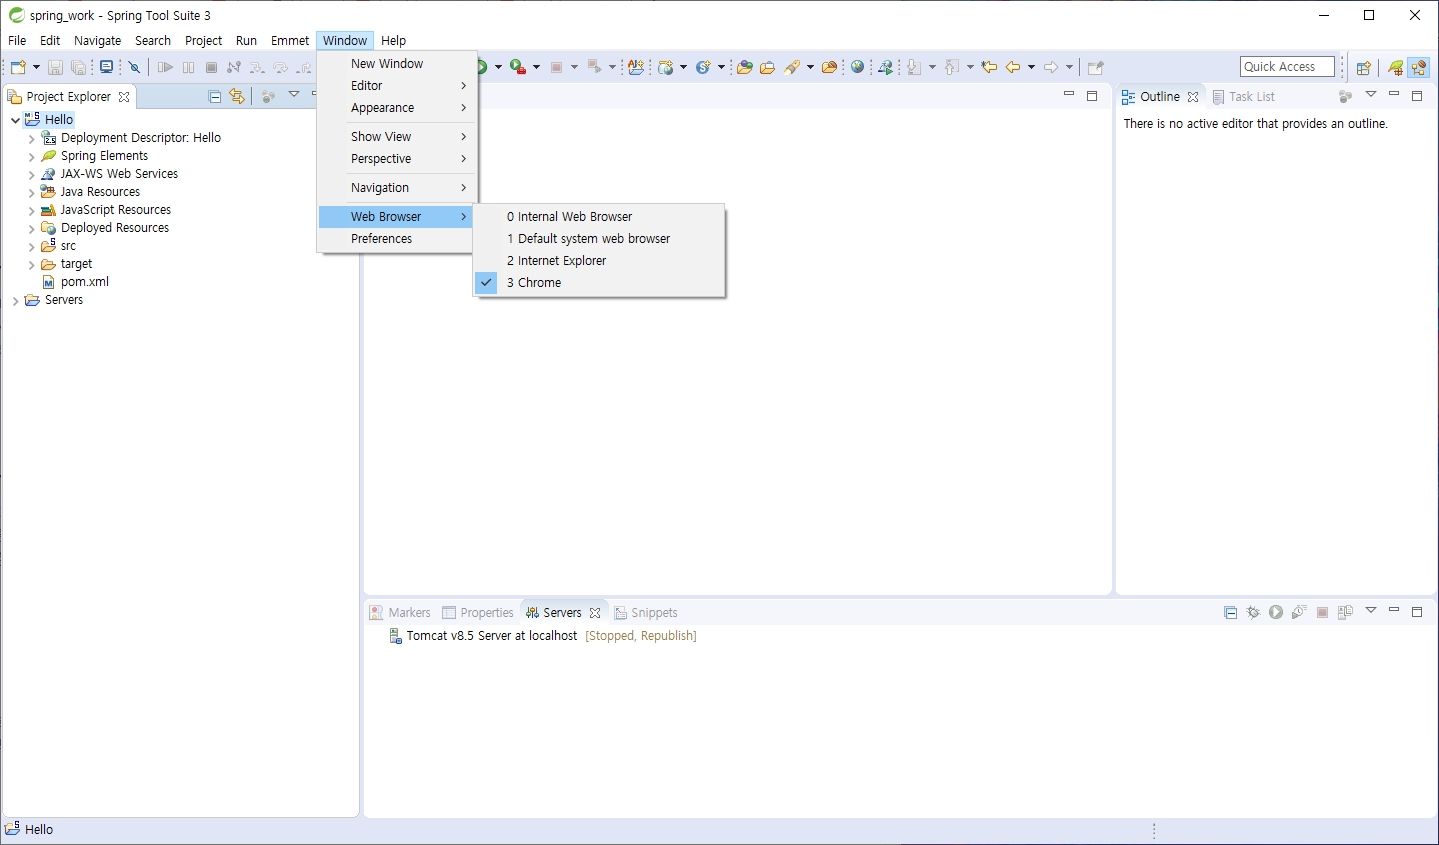Click the Resume debug toolbar icon
The width and height of the screenshot is (1439, 845).
(x=165, y=67)
